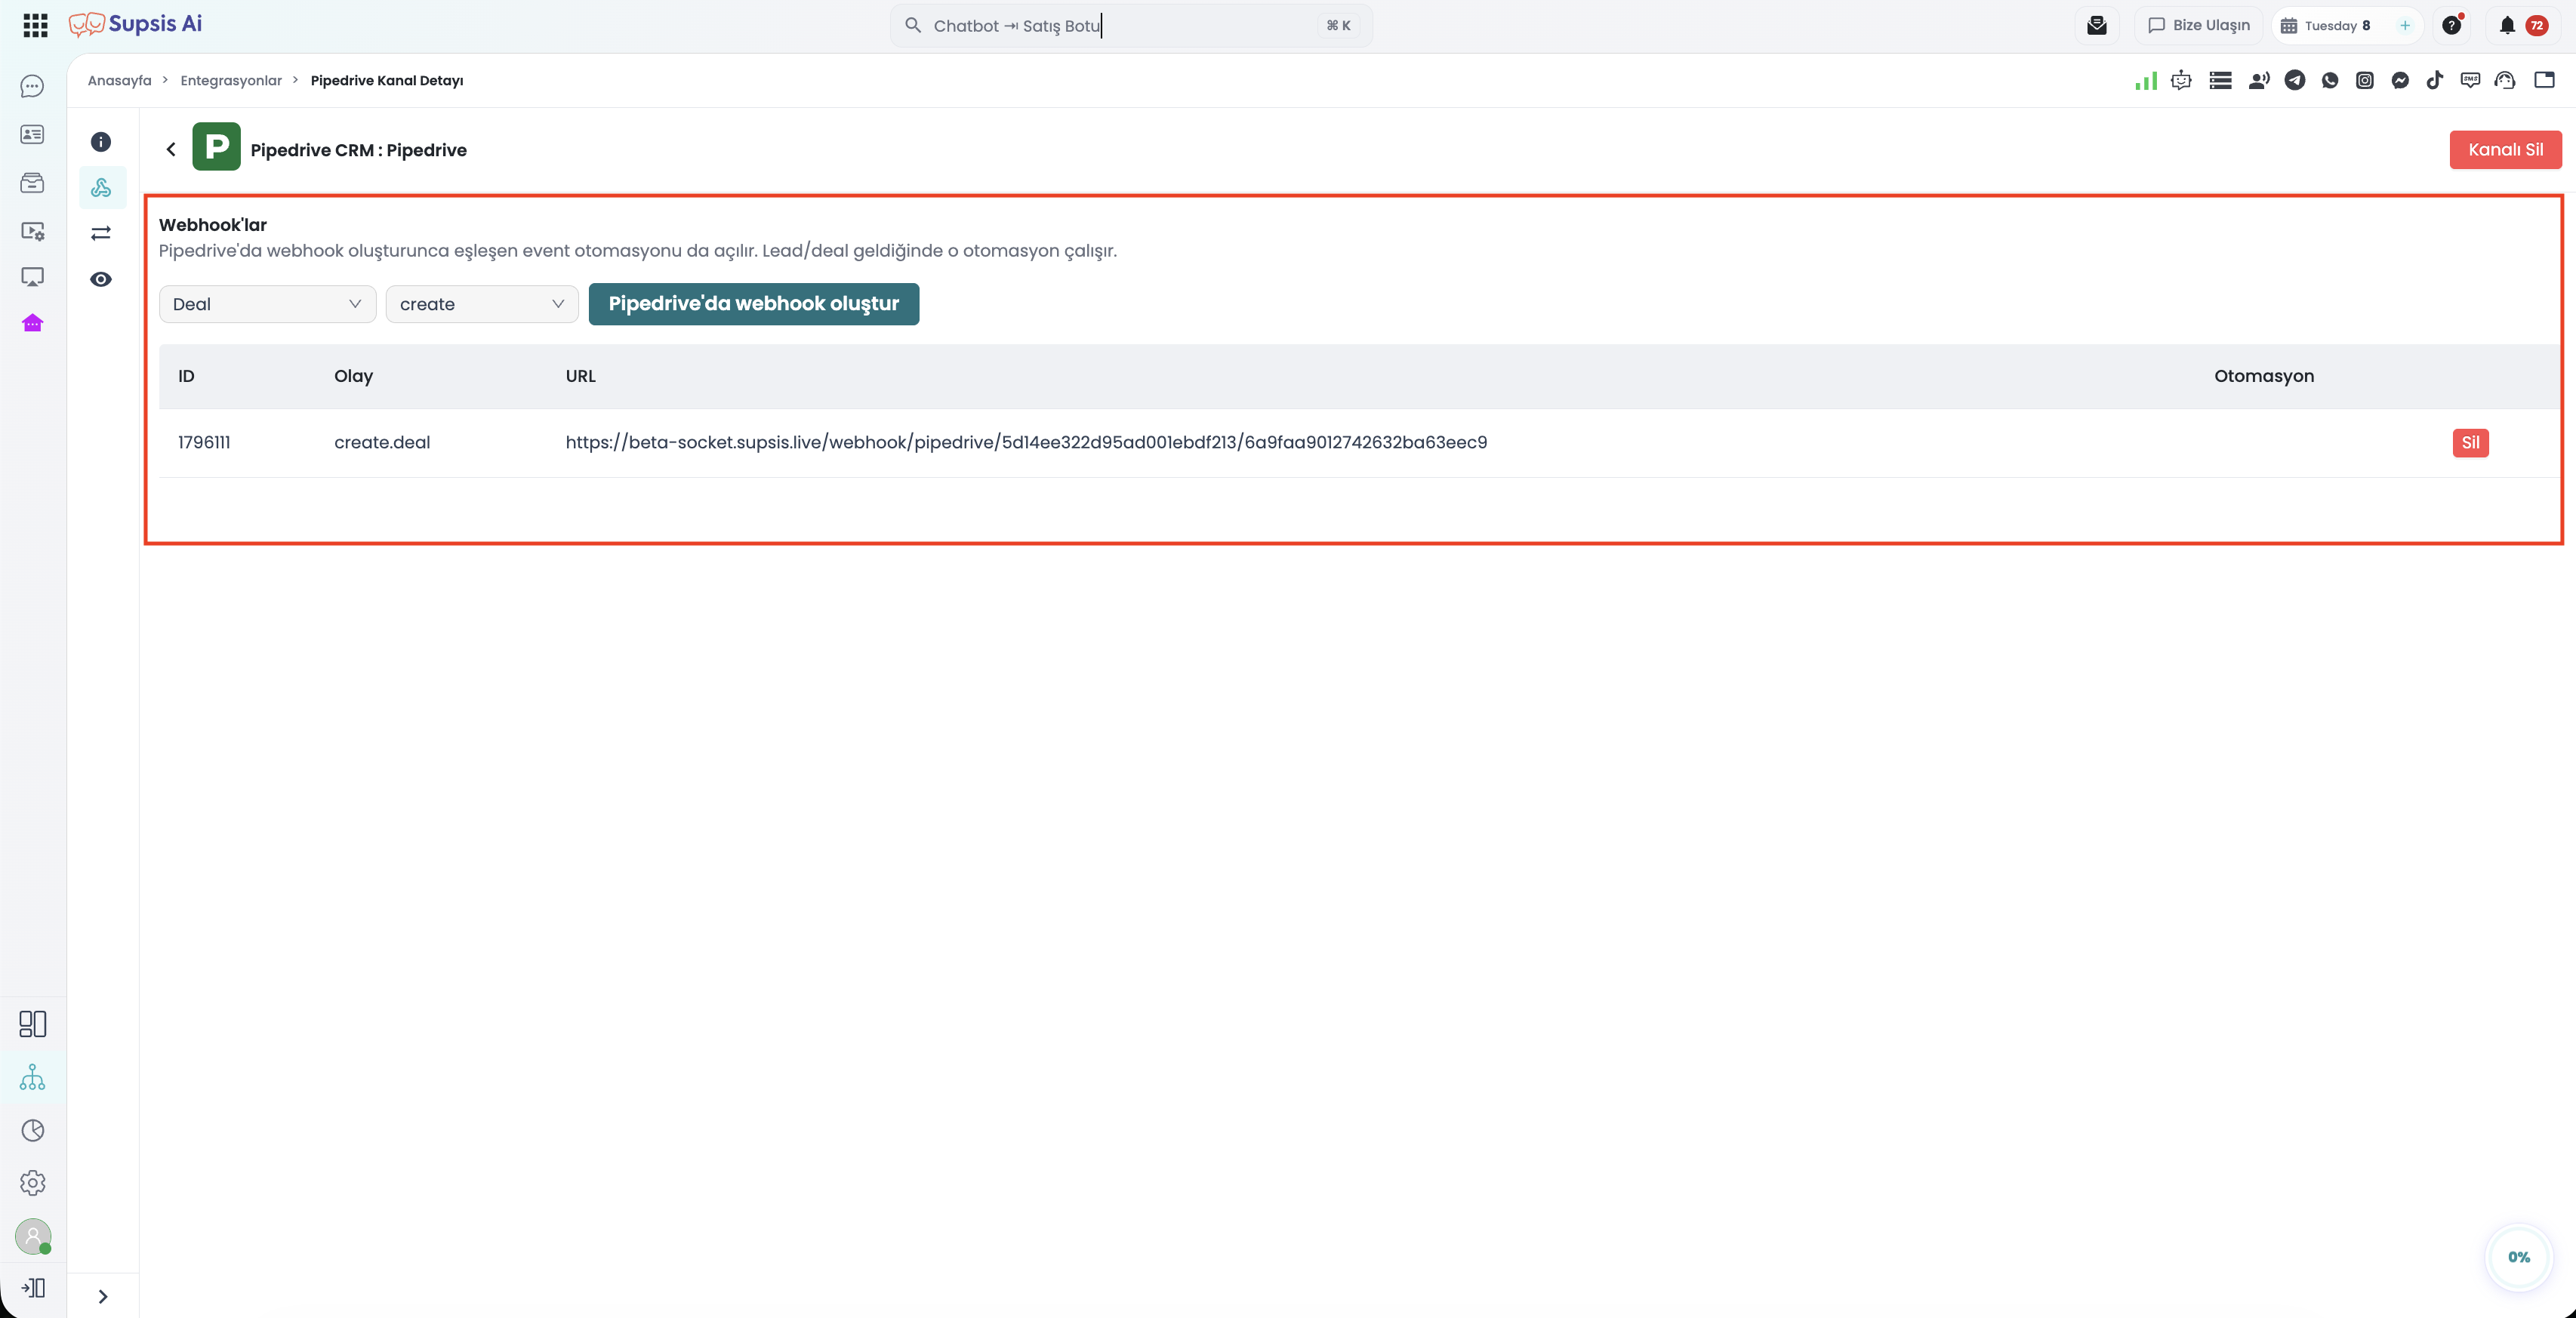Click the speaking person voice icon

(x=2259, y=80)
